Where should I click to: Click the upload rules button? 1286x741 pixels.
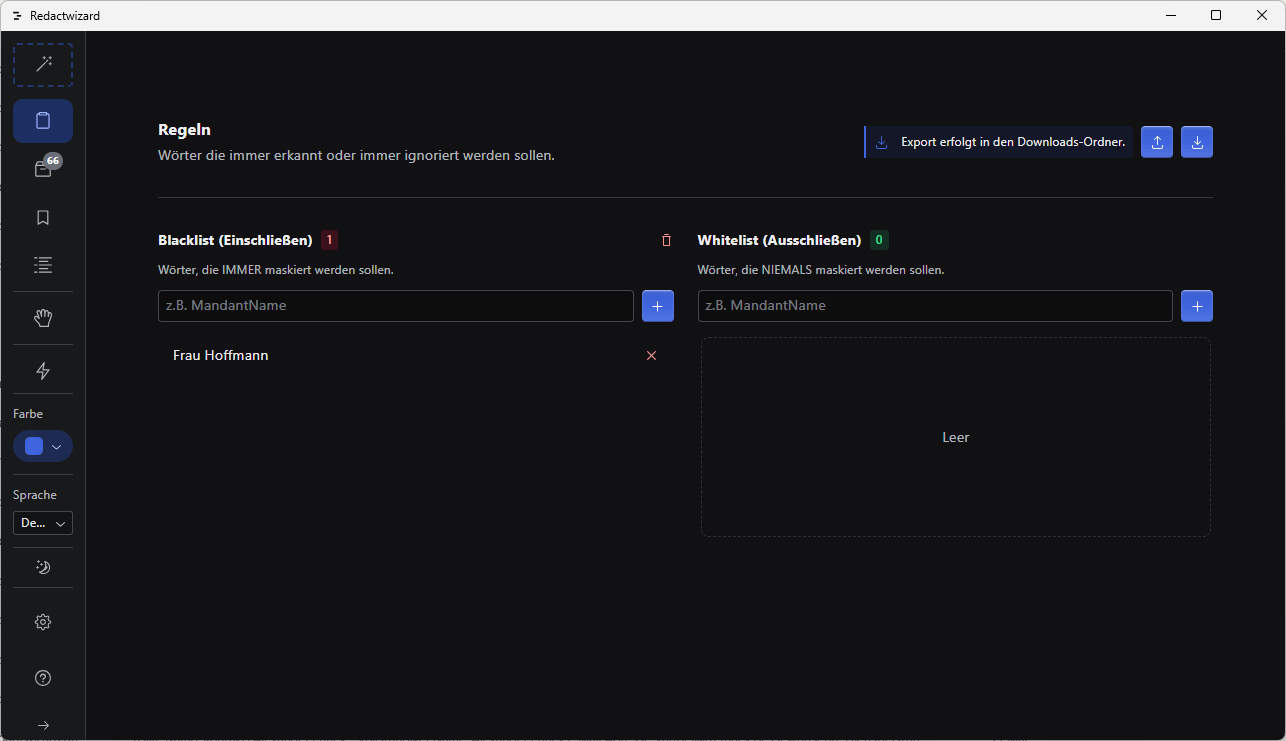pos(1157,142)
